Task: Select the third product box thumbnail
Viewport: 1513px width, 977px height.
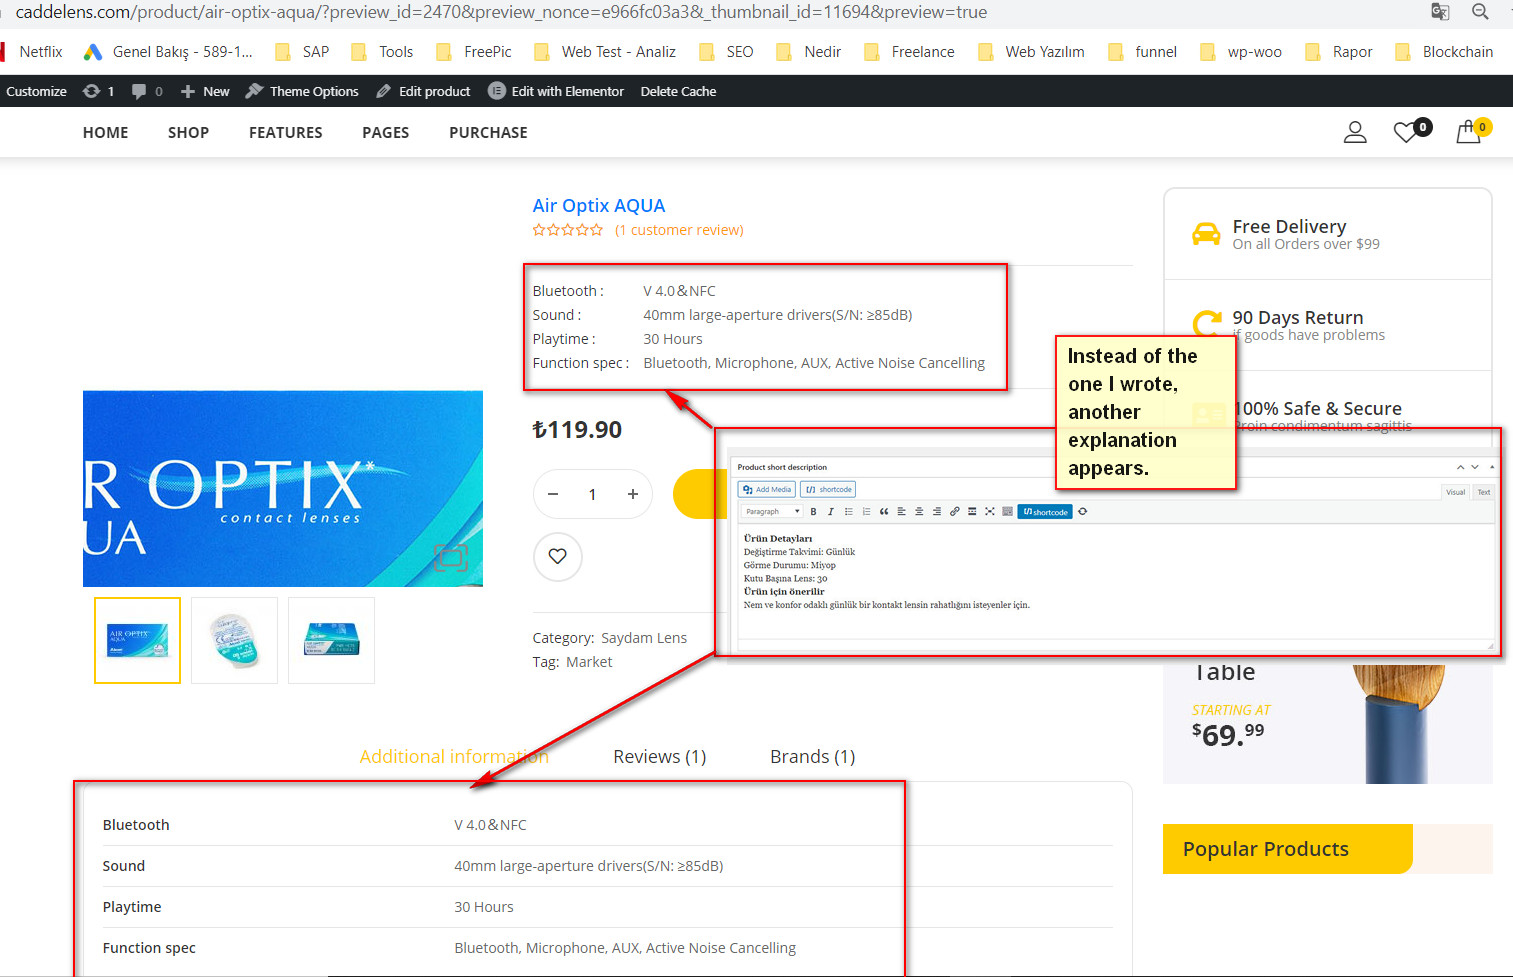Action: (x=331, y=640)
